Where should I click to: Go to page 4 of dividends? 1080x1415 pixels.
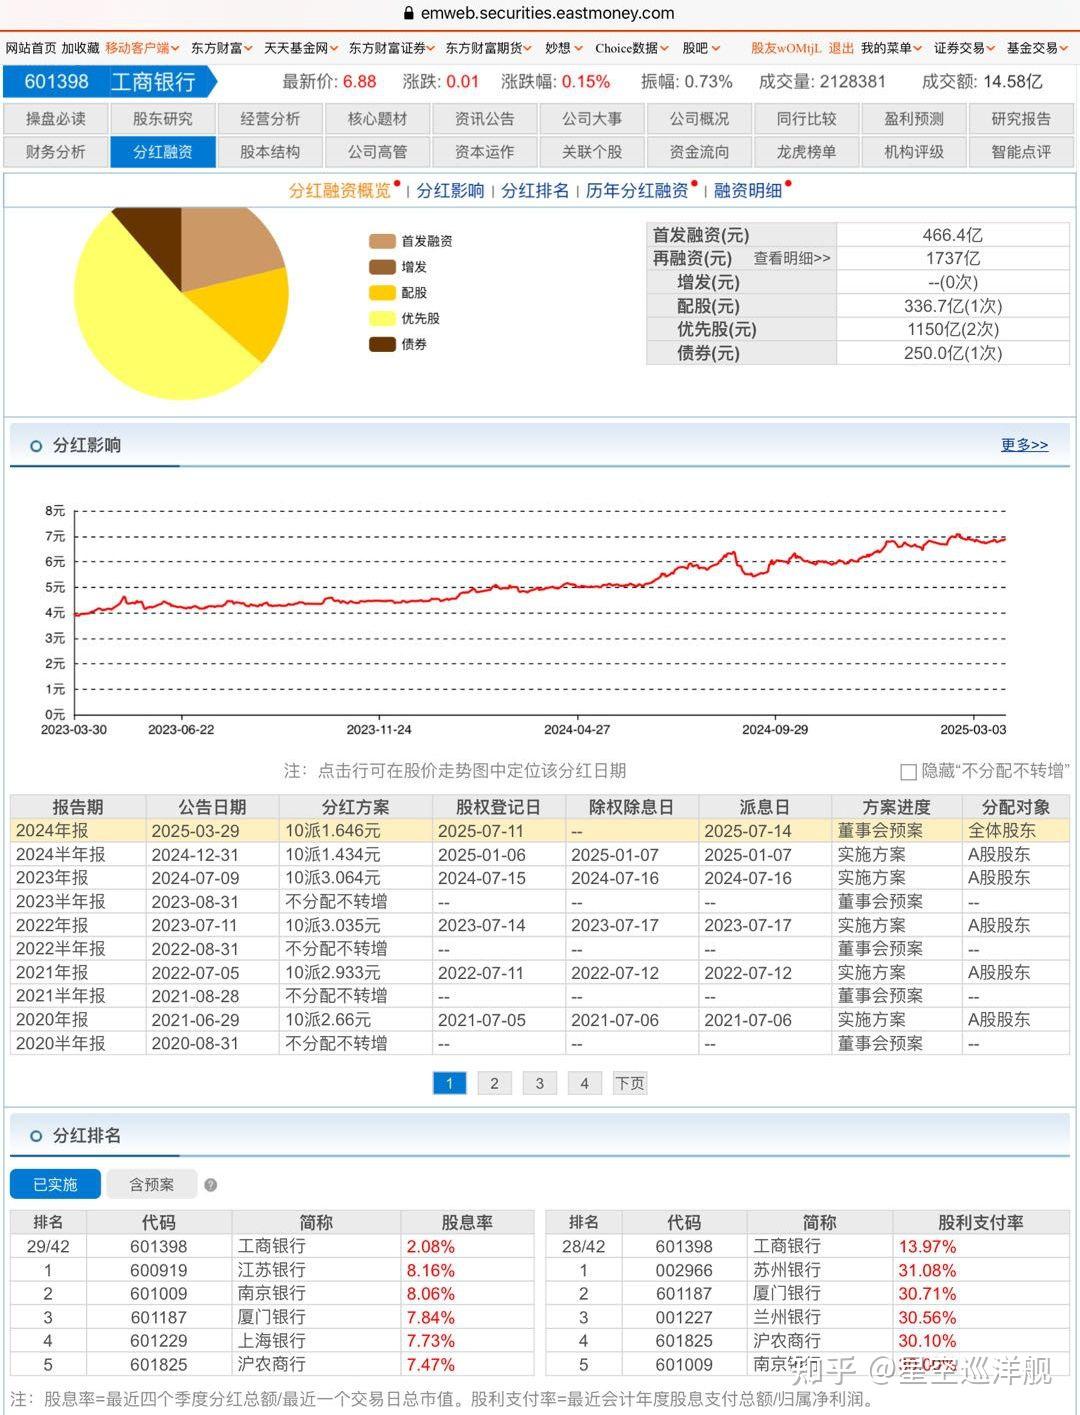coord(585,1083)
